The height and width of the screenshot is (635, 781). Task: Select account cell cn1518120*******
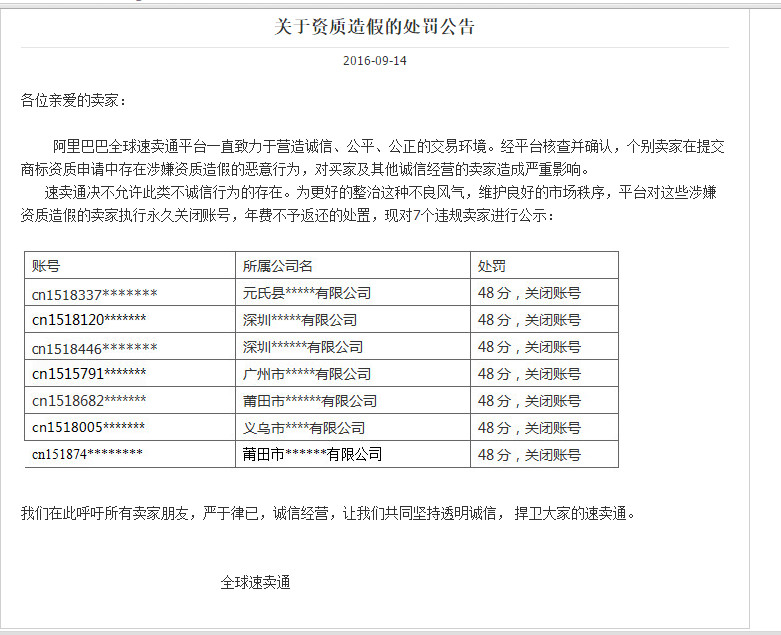tap(130, 319)
